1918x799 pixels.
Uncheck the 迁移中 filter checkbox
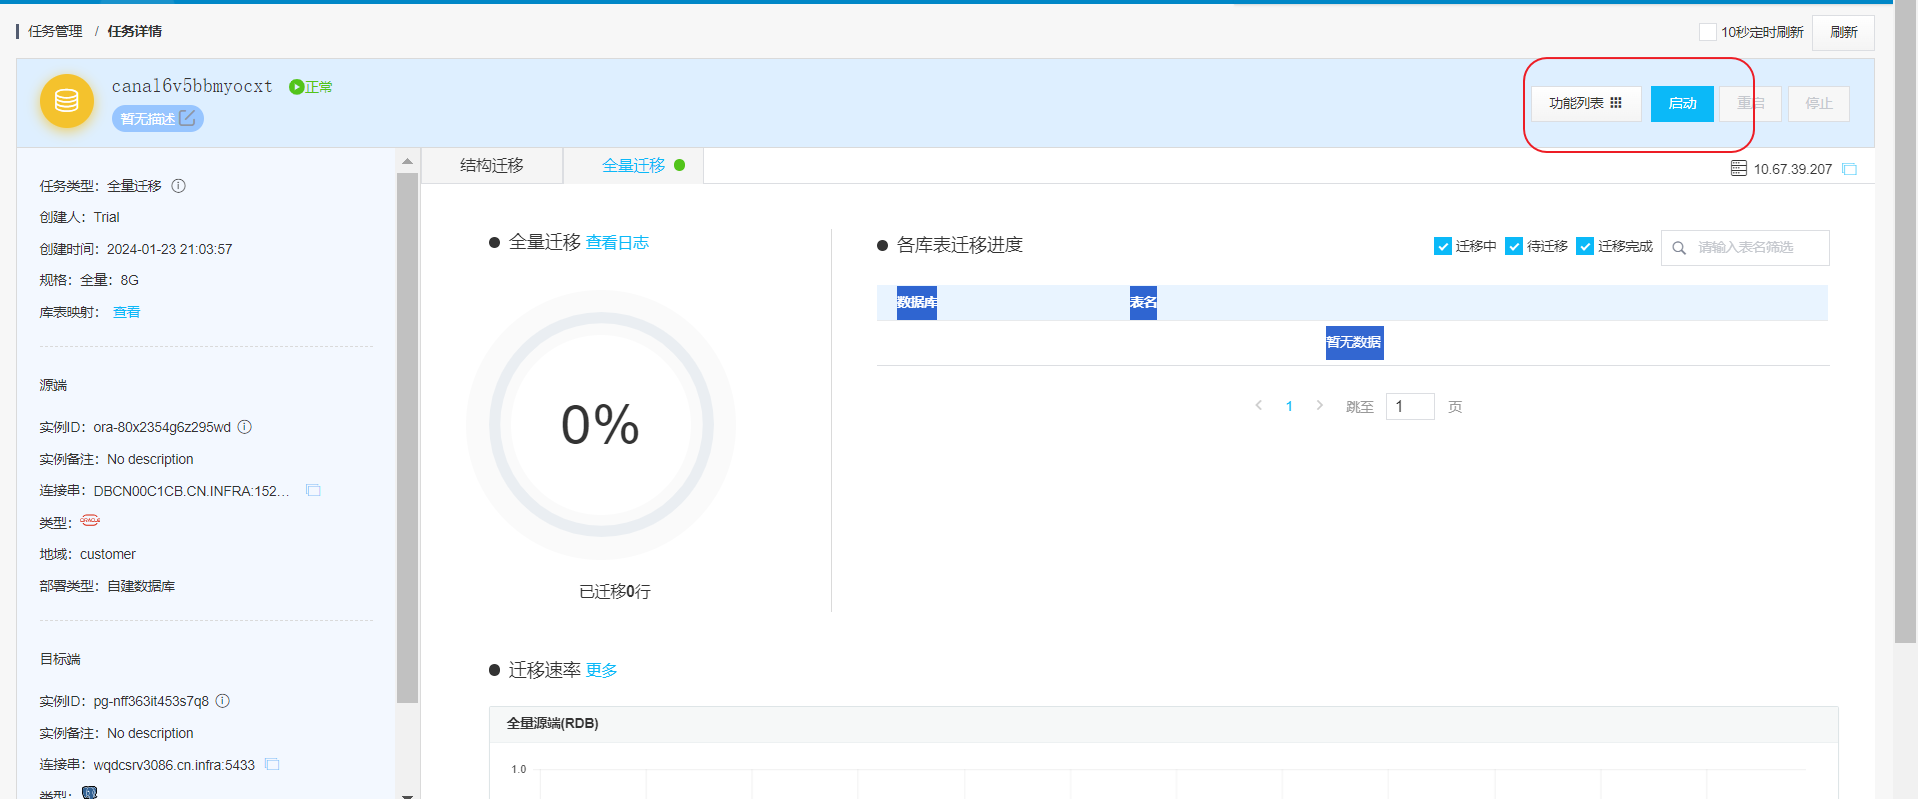1442,246
